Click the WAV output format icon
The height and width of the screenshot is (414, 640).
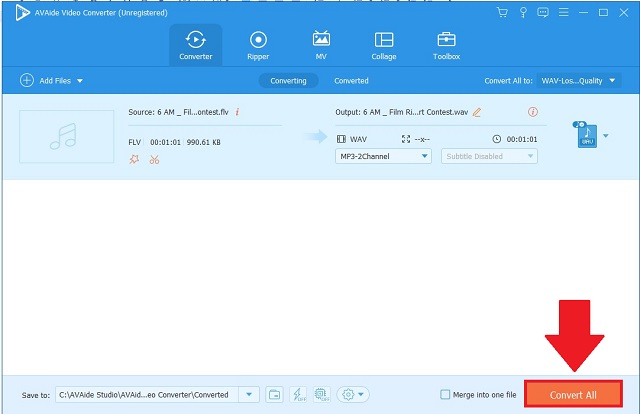pos(586,135)
